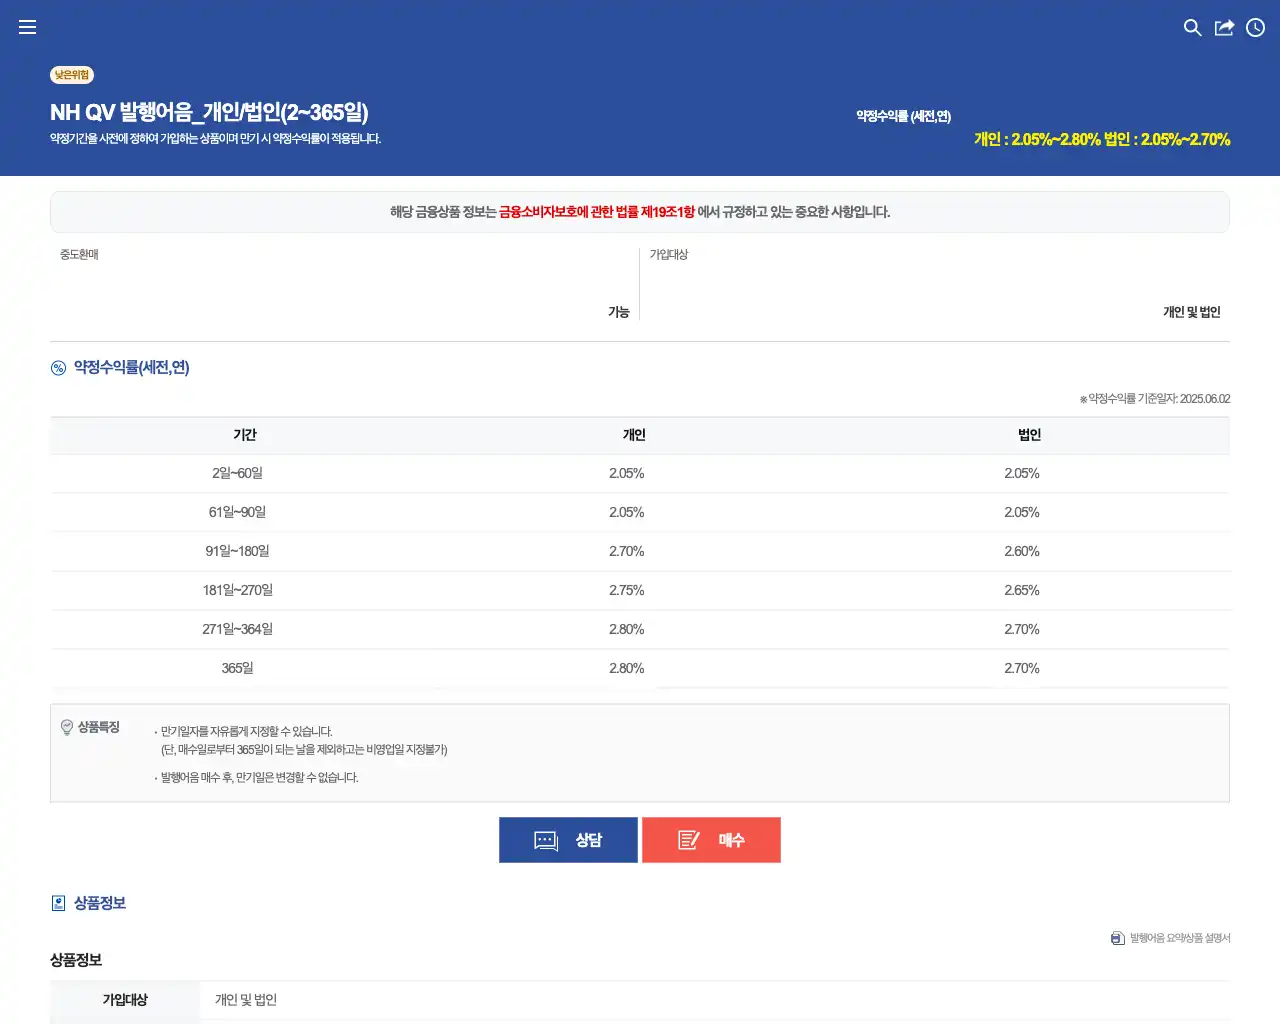Click the 낮은위험 risk badge
This screenshot has width=1280, height=1024.
coord(72,75)
